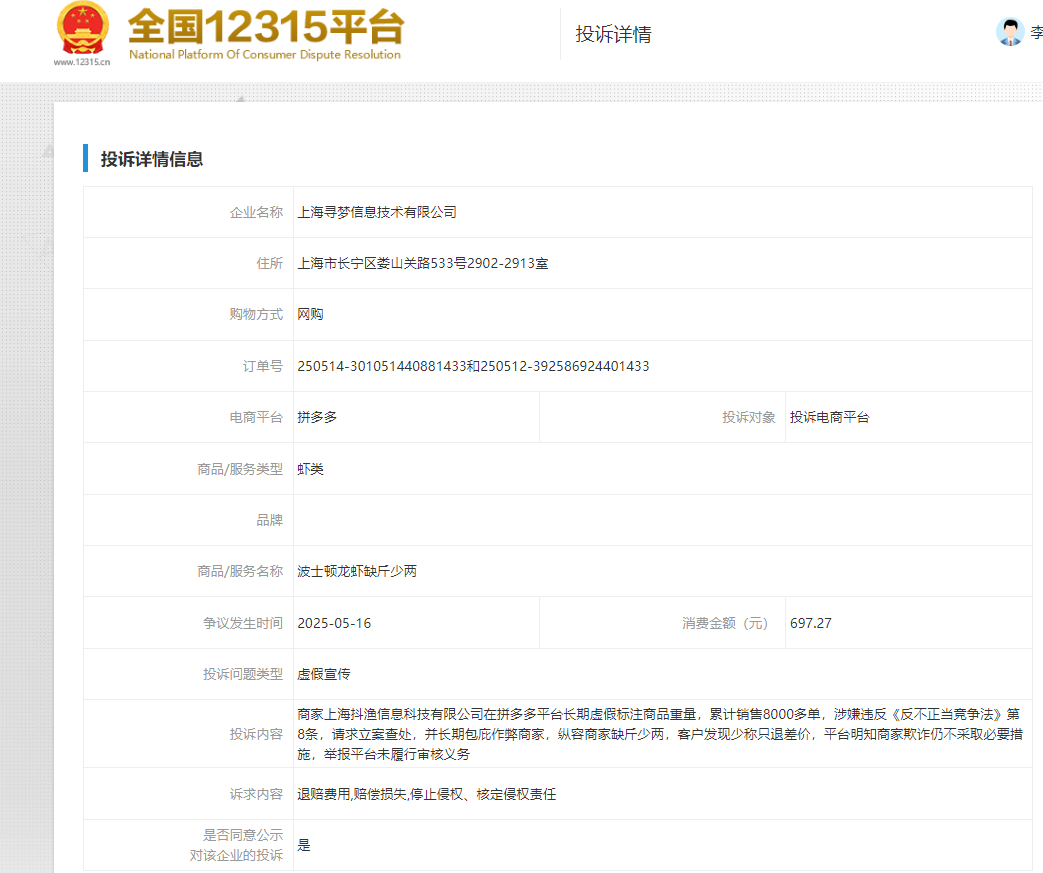Click the 投诉内容 label
The width and height of the screenshot is (1043, 873).
pyautogui.click(x=256, y=734)
